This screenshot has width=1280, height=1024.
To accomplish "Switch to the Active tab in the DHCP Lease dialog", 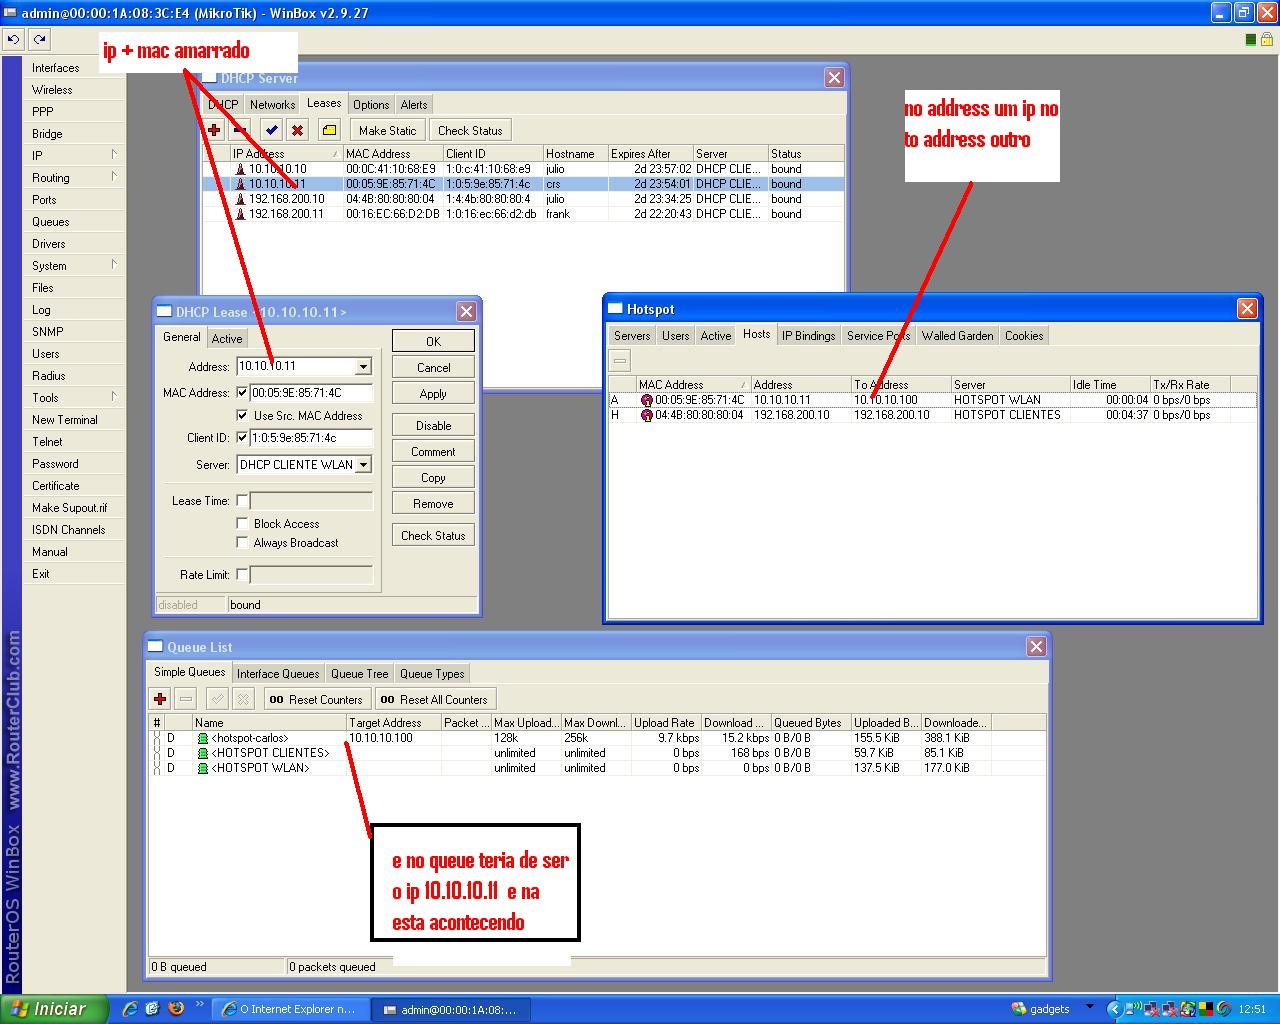I will (227, 339).
